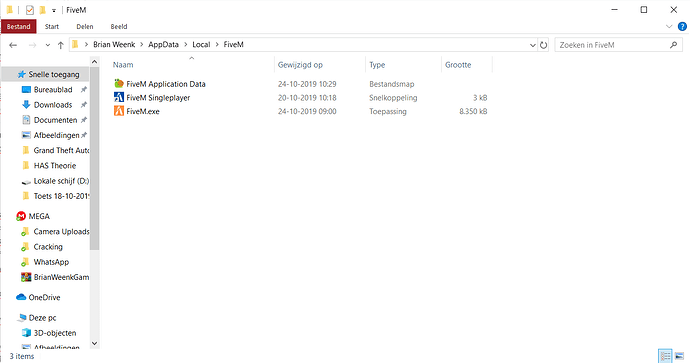Click the search magnifier icon
Image resolution: width=690 pixels, height=363 pixels.
[673, 44]
